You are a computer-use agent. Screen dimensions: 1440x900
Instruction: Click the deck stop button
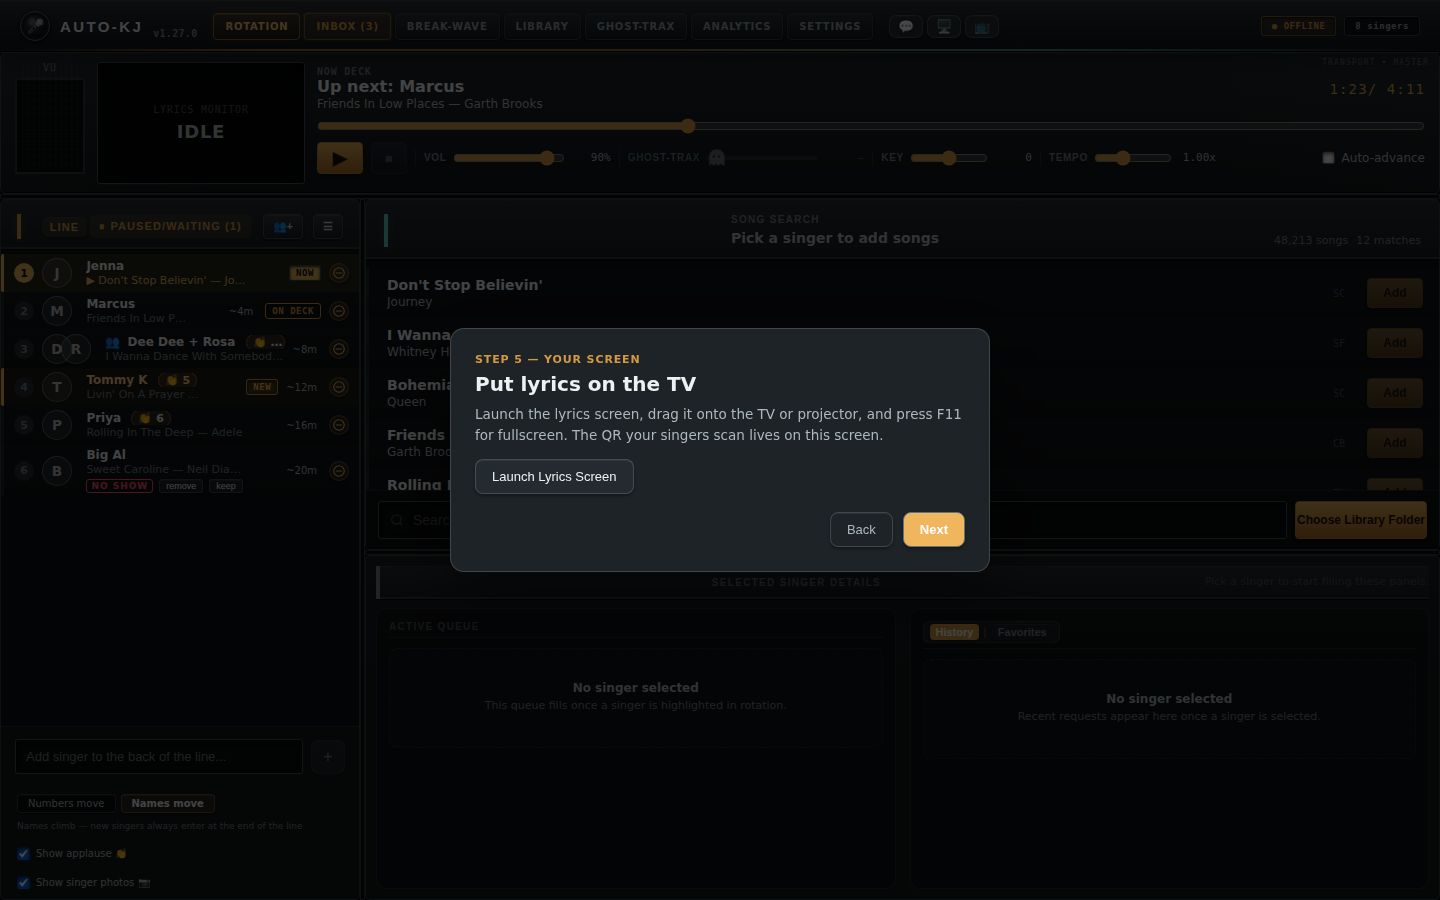tap(389, 158)
